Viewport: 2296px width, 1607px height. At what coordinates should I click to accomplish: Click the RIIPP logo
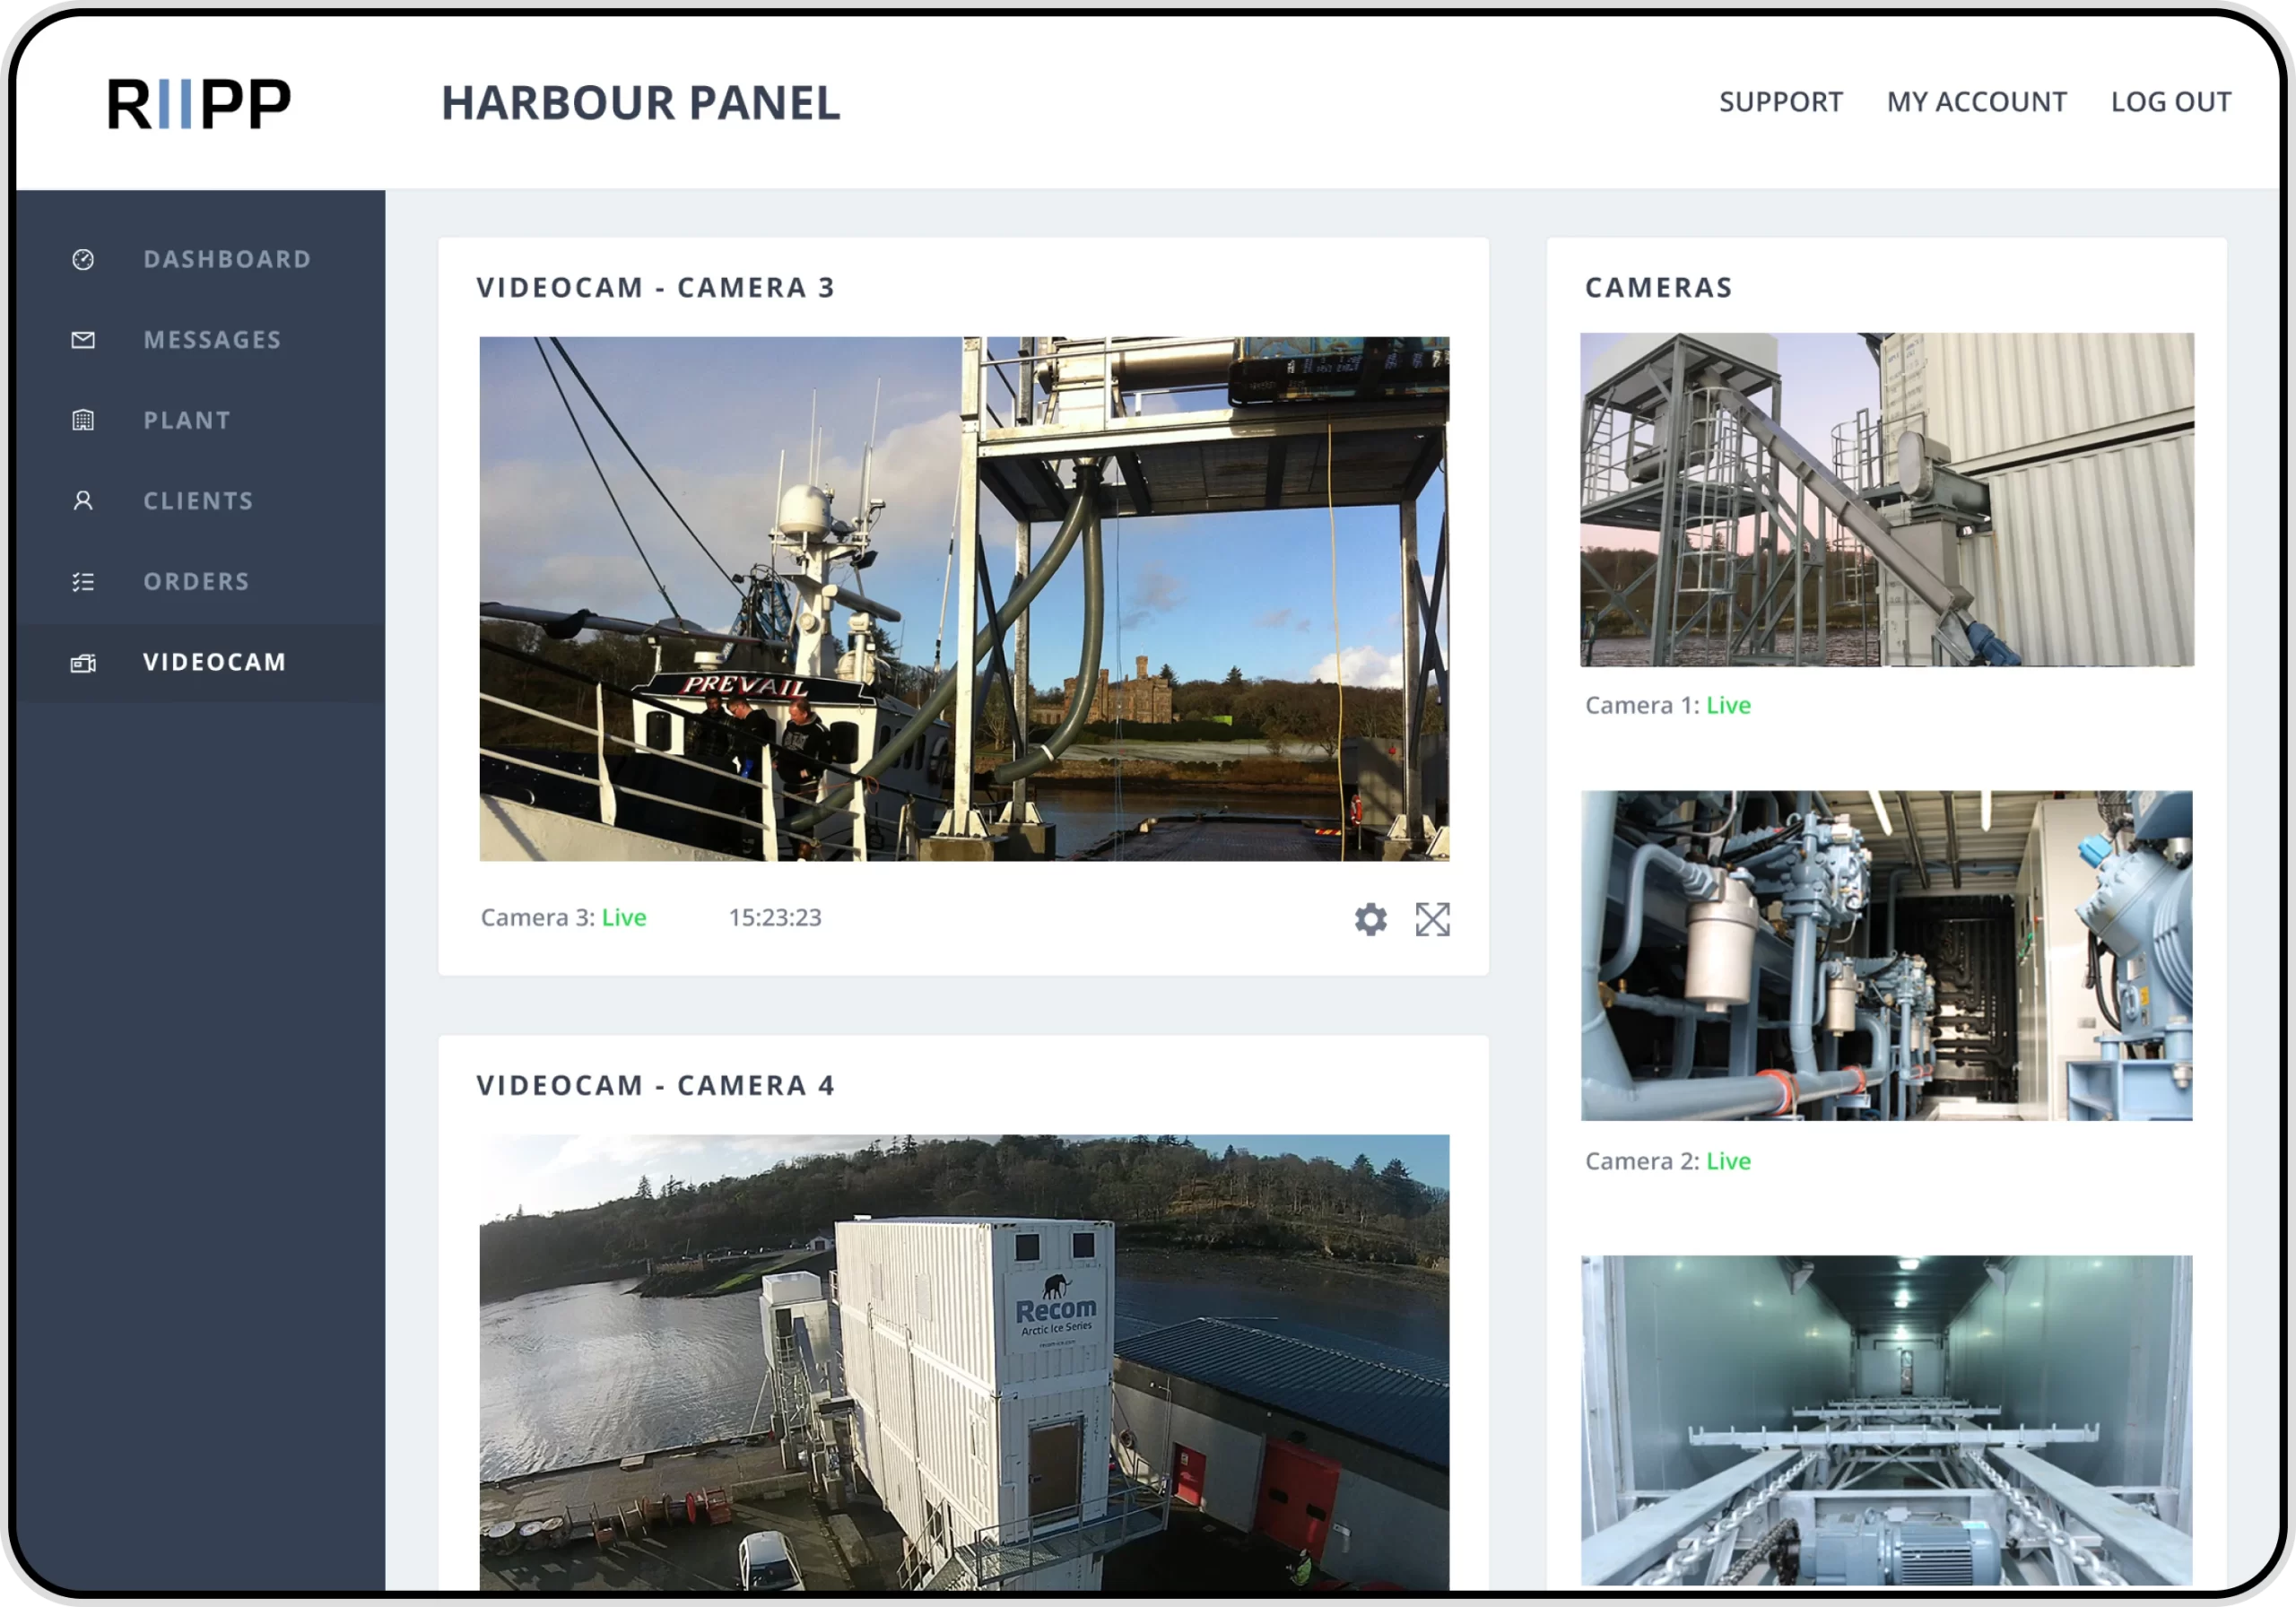pyautogui.click(x=199, y=103)
